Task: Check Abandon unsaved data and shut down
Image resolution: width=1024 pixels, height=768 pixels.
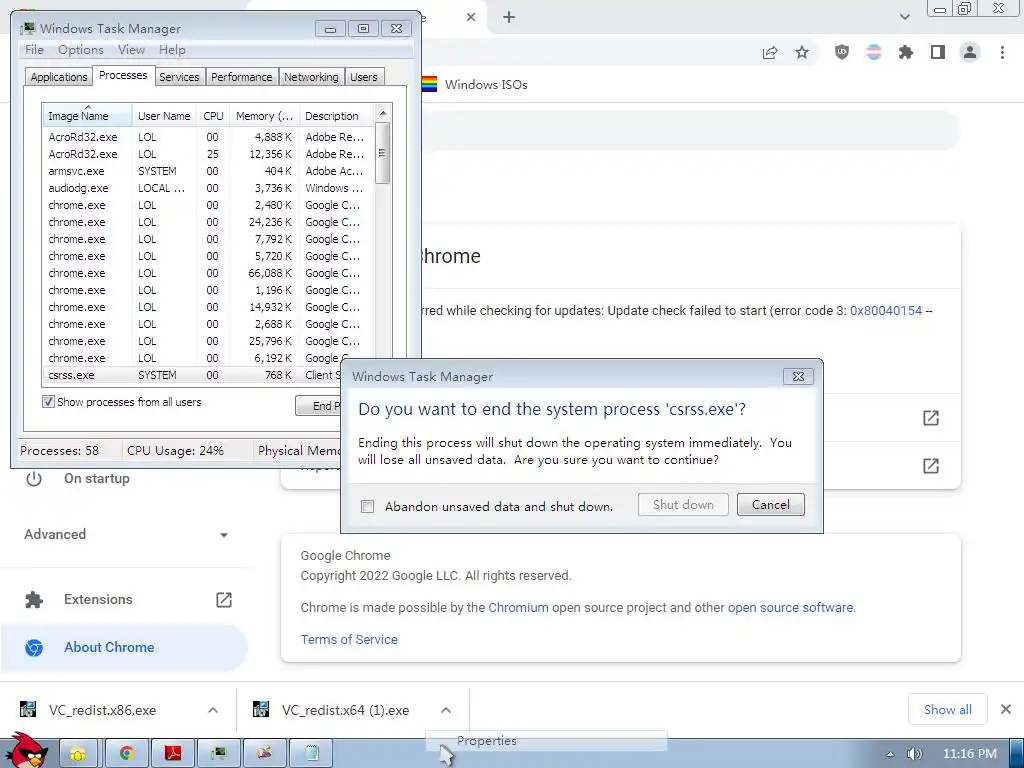Action: pos(368,507)
